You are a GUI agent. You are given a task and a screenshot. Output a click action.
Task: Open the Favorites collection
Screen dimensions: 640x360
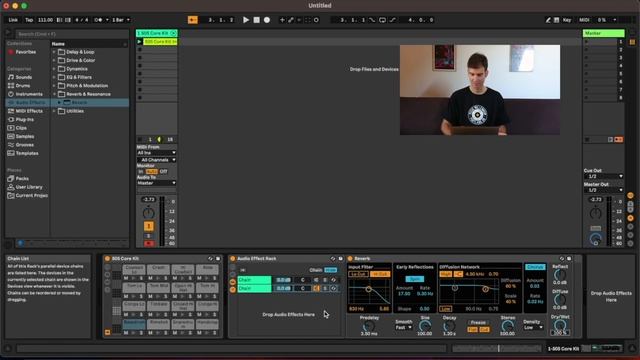point(25,52)
